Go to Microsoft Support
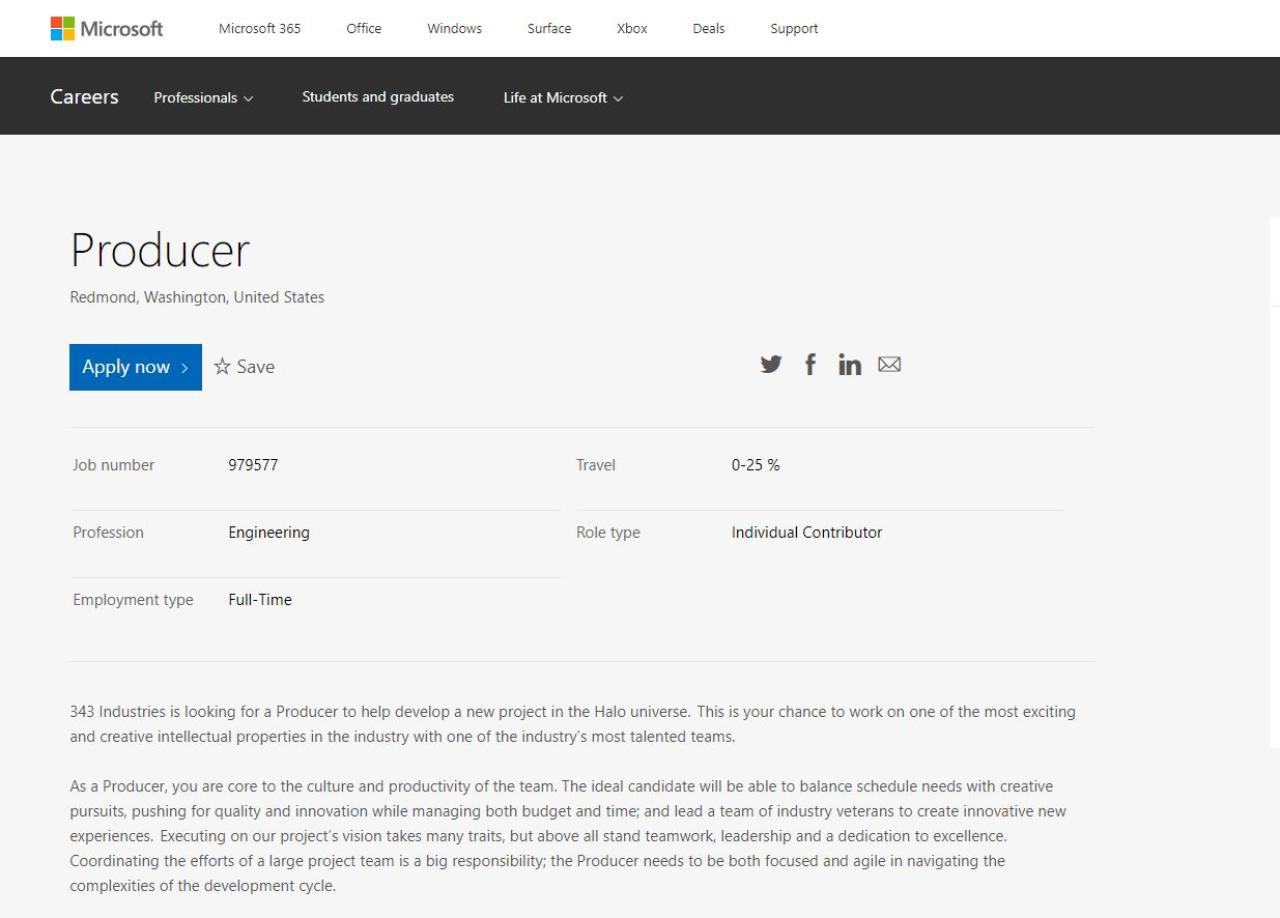The image size is (1280, 918). click(794, 28)
